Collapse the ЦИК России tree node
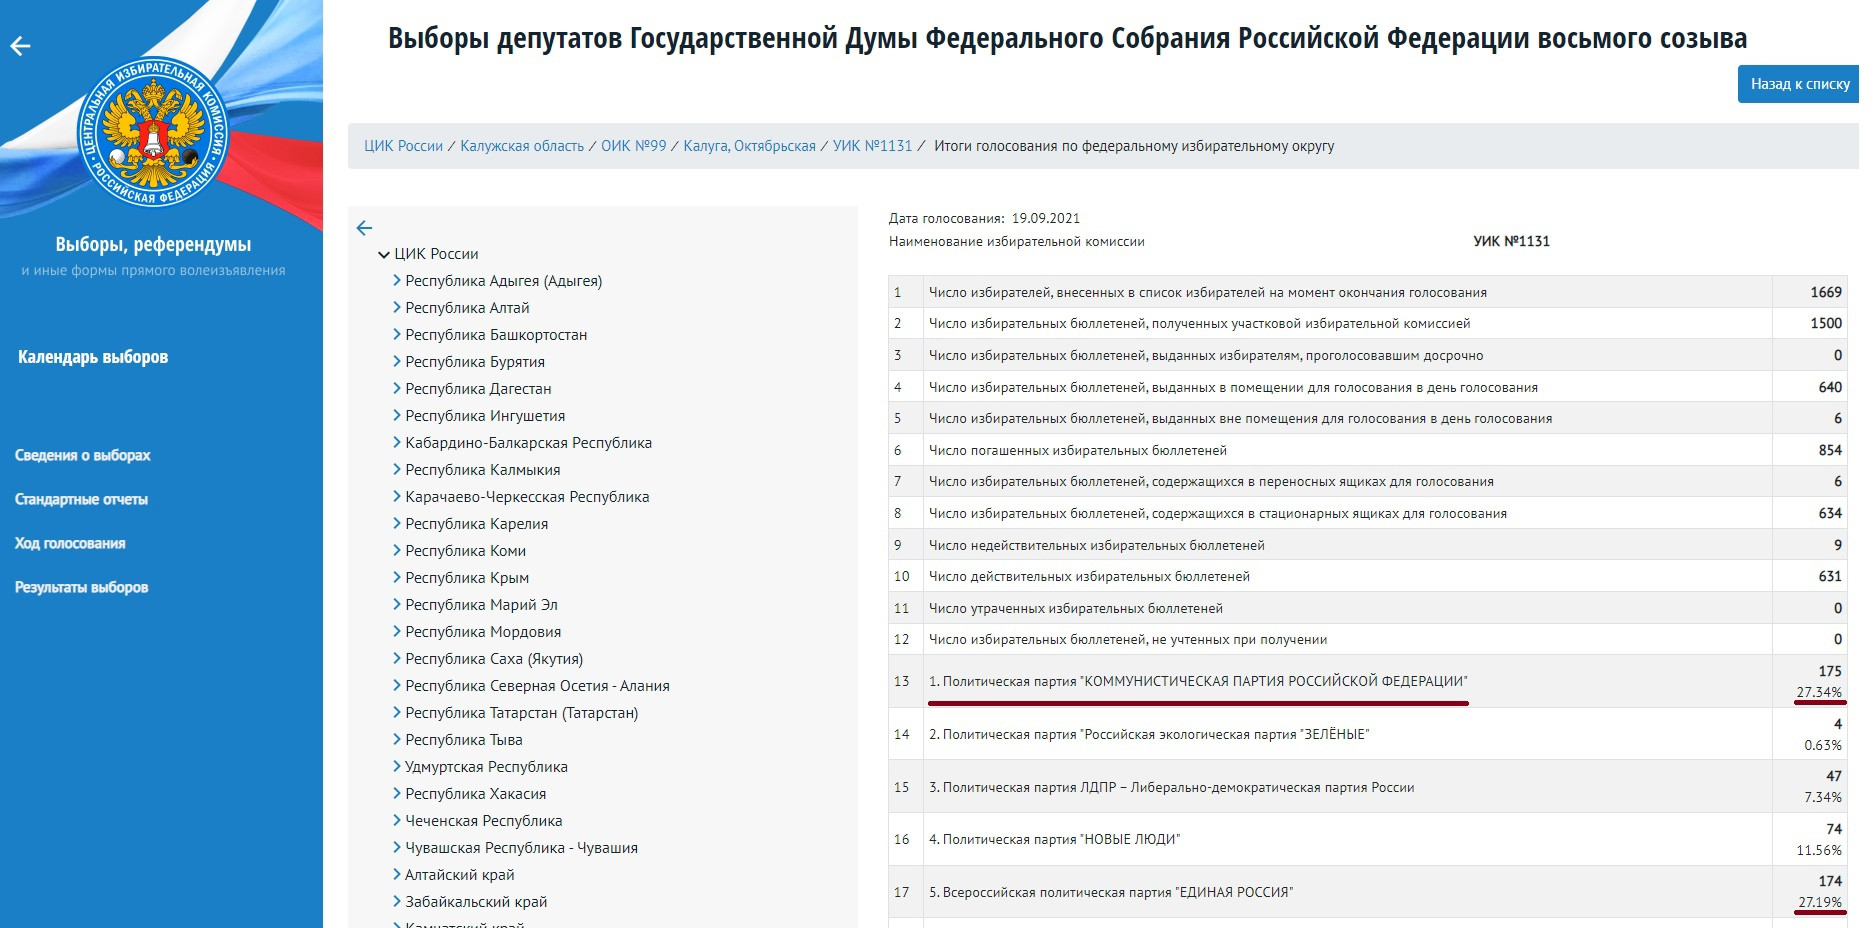1874x928 pixels. pyautogui.click(x=384, y=255)
